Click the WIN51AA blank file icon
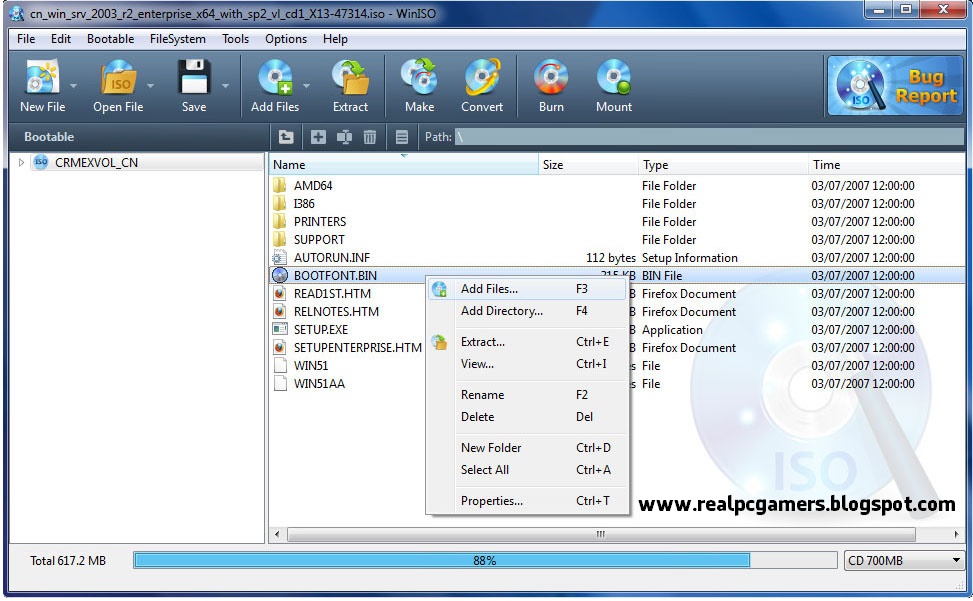The width and height of the screenshot is (973, 601). click(x=280, y=383)
